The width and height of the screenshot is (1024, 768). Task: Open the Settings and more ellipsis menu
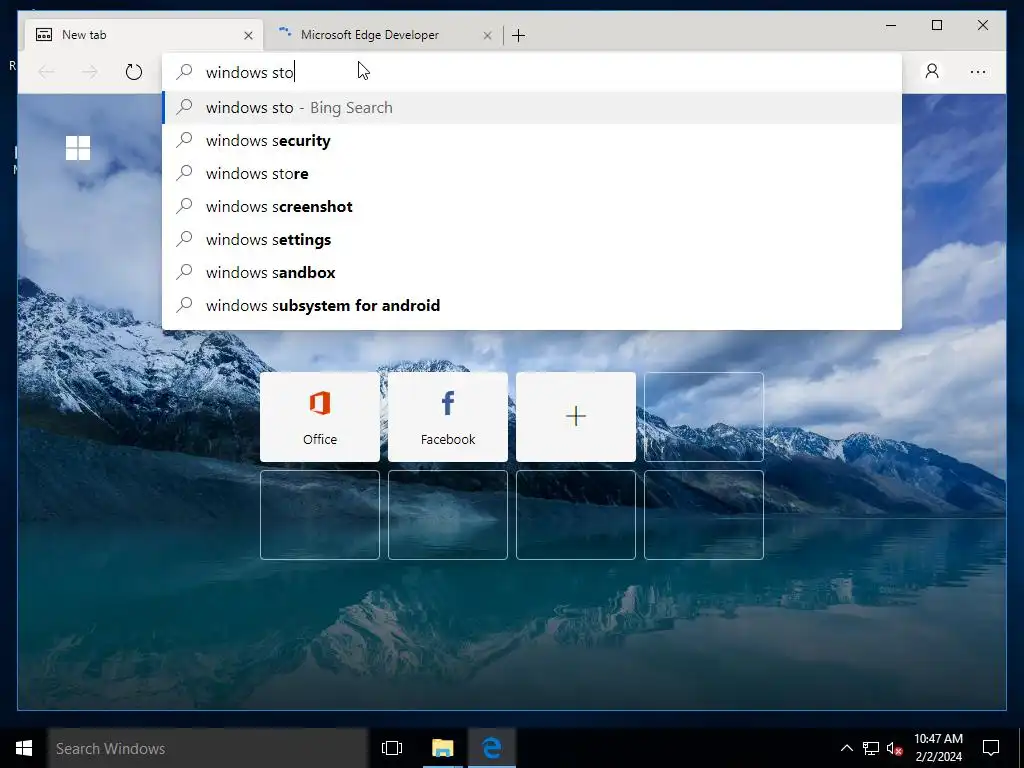pos(978,72)
